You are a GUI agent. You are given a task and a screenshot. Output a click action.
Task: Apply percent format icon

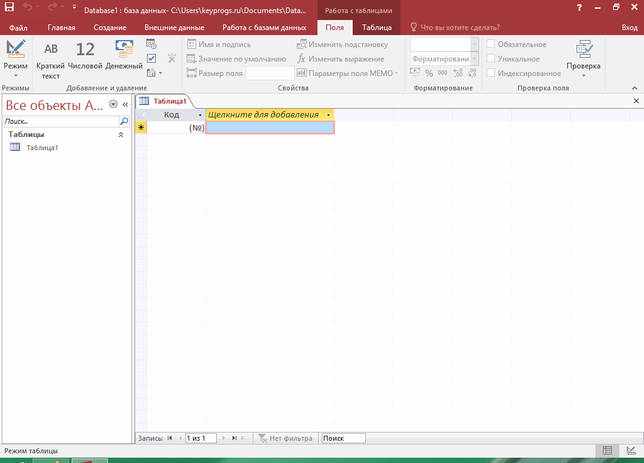click(x=429, y=73)
